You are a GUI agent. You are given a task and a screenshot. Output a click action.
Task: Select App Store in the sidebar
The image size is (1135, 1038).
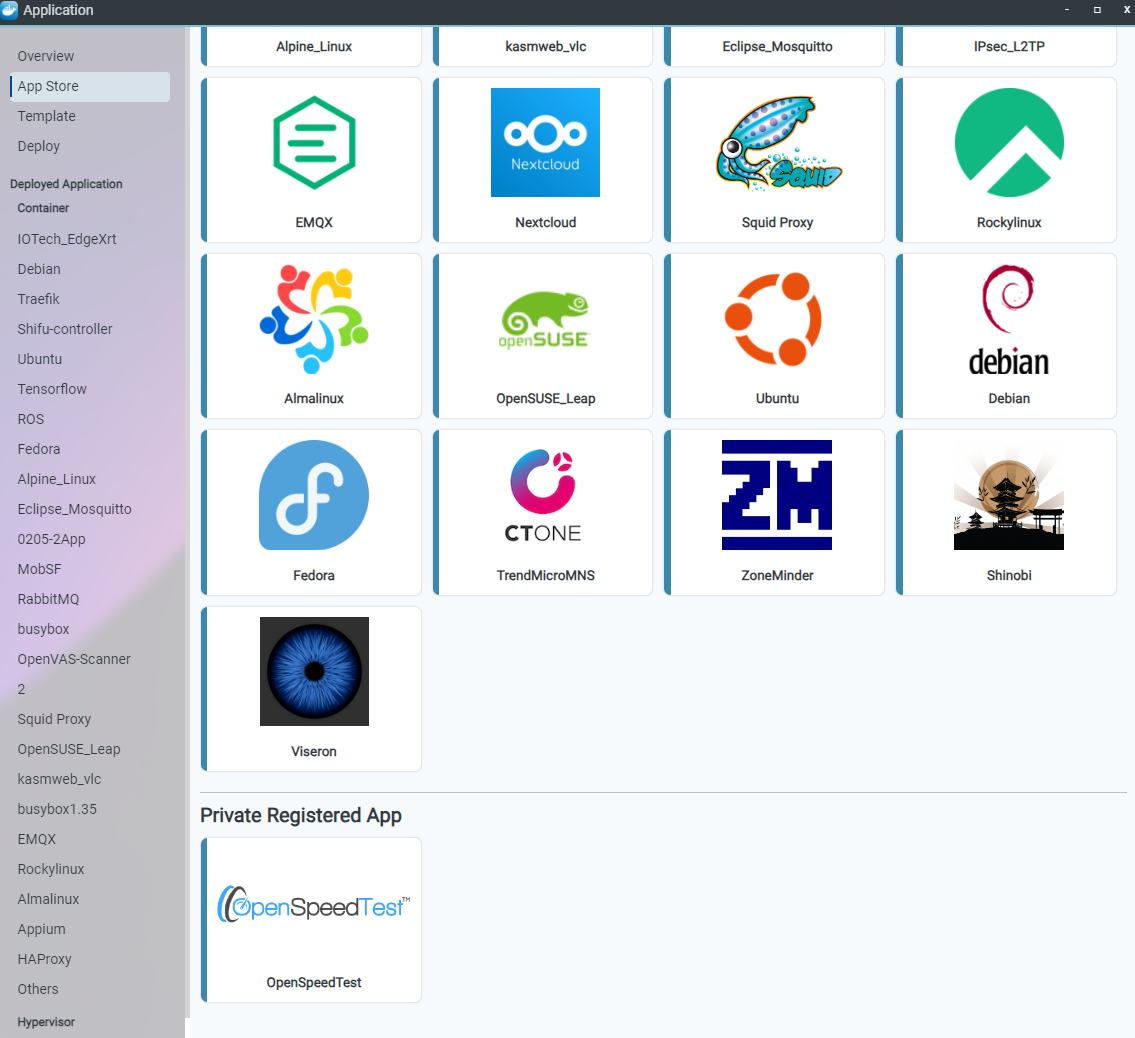[x=90, y=86]
